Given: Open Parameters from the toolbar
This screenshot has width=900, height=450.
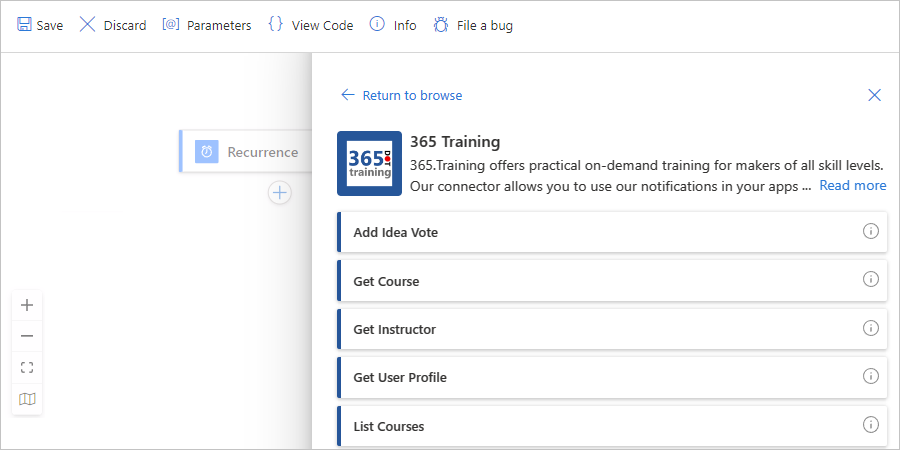Looking at the screenshot, I should [x=171, y=25].
